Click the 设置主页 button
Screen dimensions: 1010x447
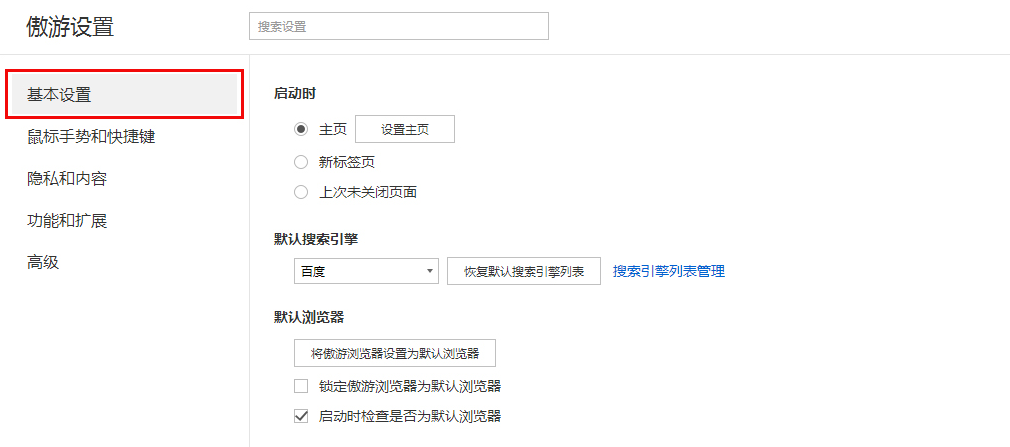tap(405, 129)
